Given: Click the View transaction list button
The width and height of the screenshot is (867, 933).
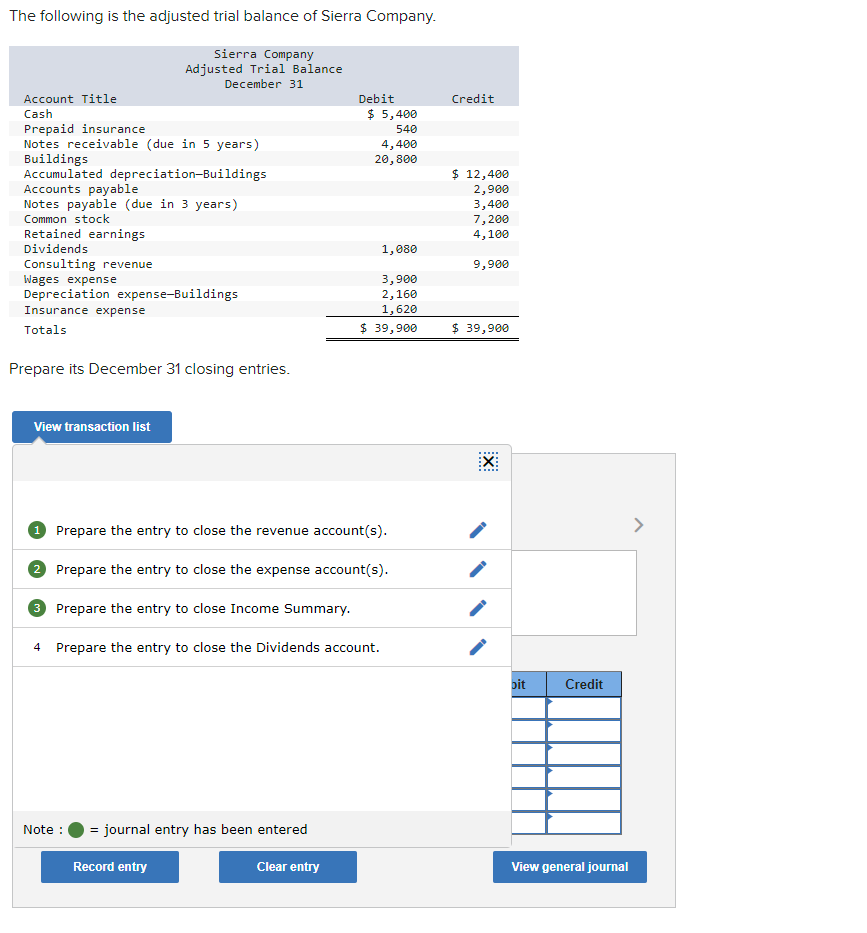Looking at the screenshot, I should coord(91,426).
